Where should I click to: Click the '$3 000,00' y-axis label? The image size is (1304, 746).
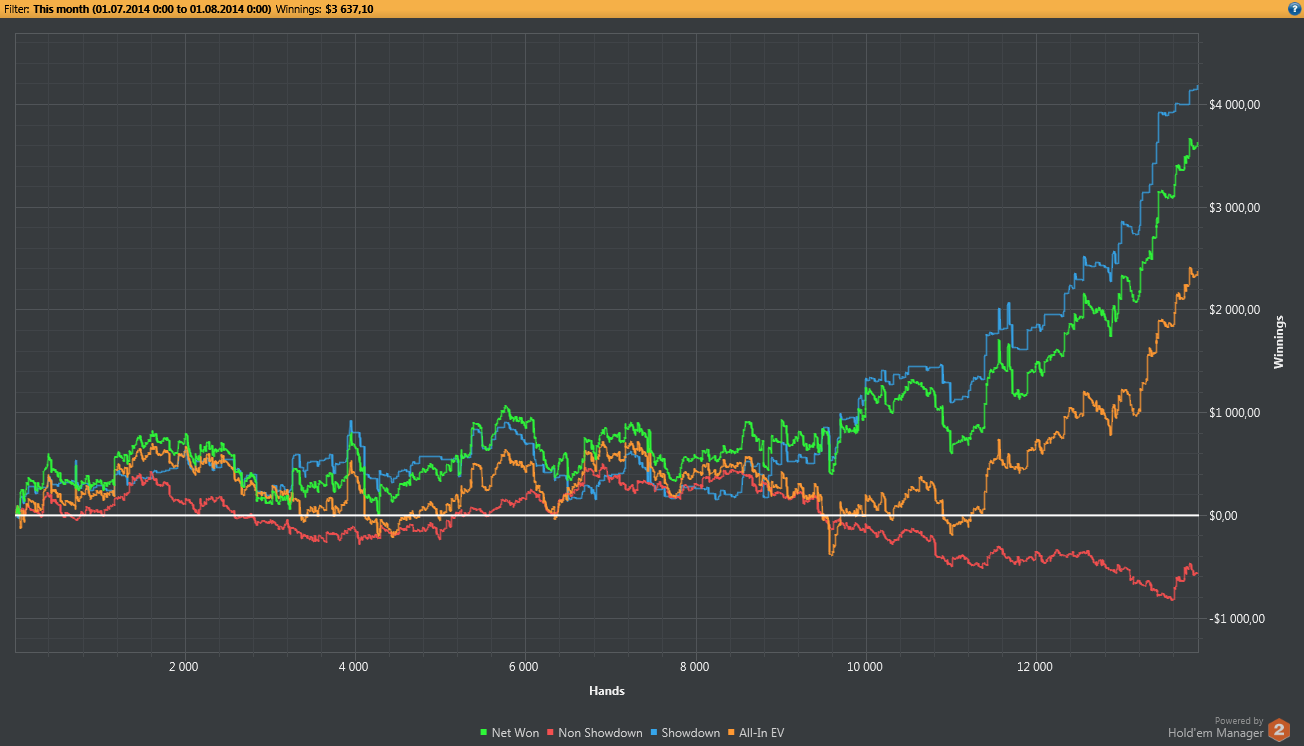(1235, 208)
